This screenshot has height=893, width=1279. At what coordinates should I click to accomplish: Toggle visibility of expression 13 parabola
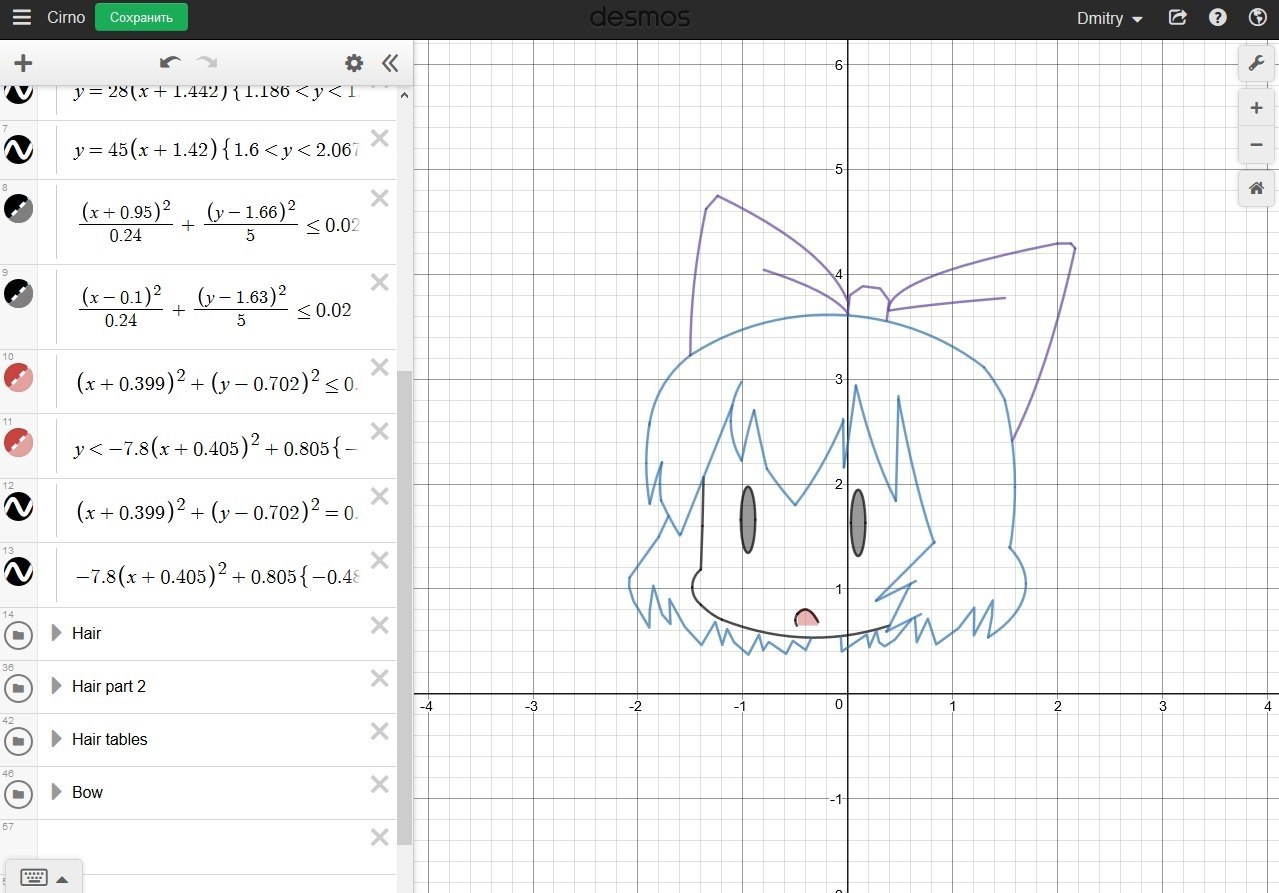coord(19,571)
